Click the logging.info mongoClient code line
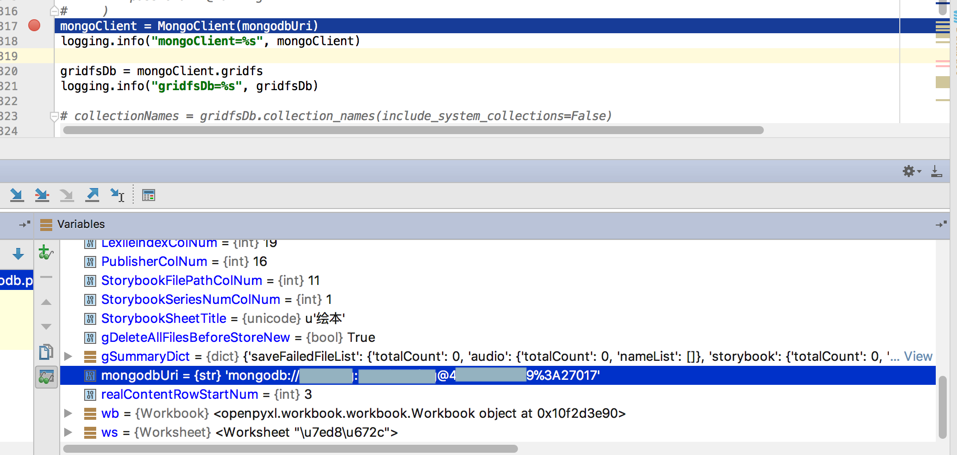The width and height of the screenshot is (957, 455). tap(211, 41)
